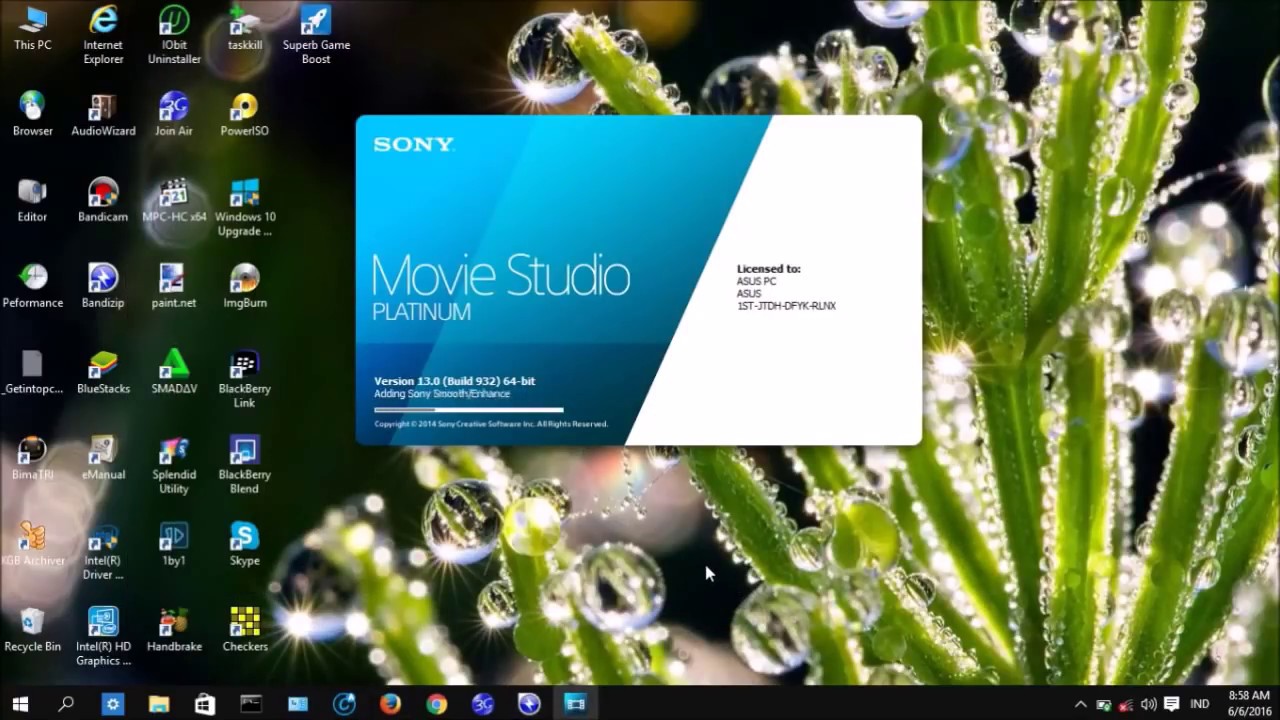Select the Browser desktop icon

(32, 115)
